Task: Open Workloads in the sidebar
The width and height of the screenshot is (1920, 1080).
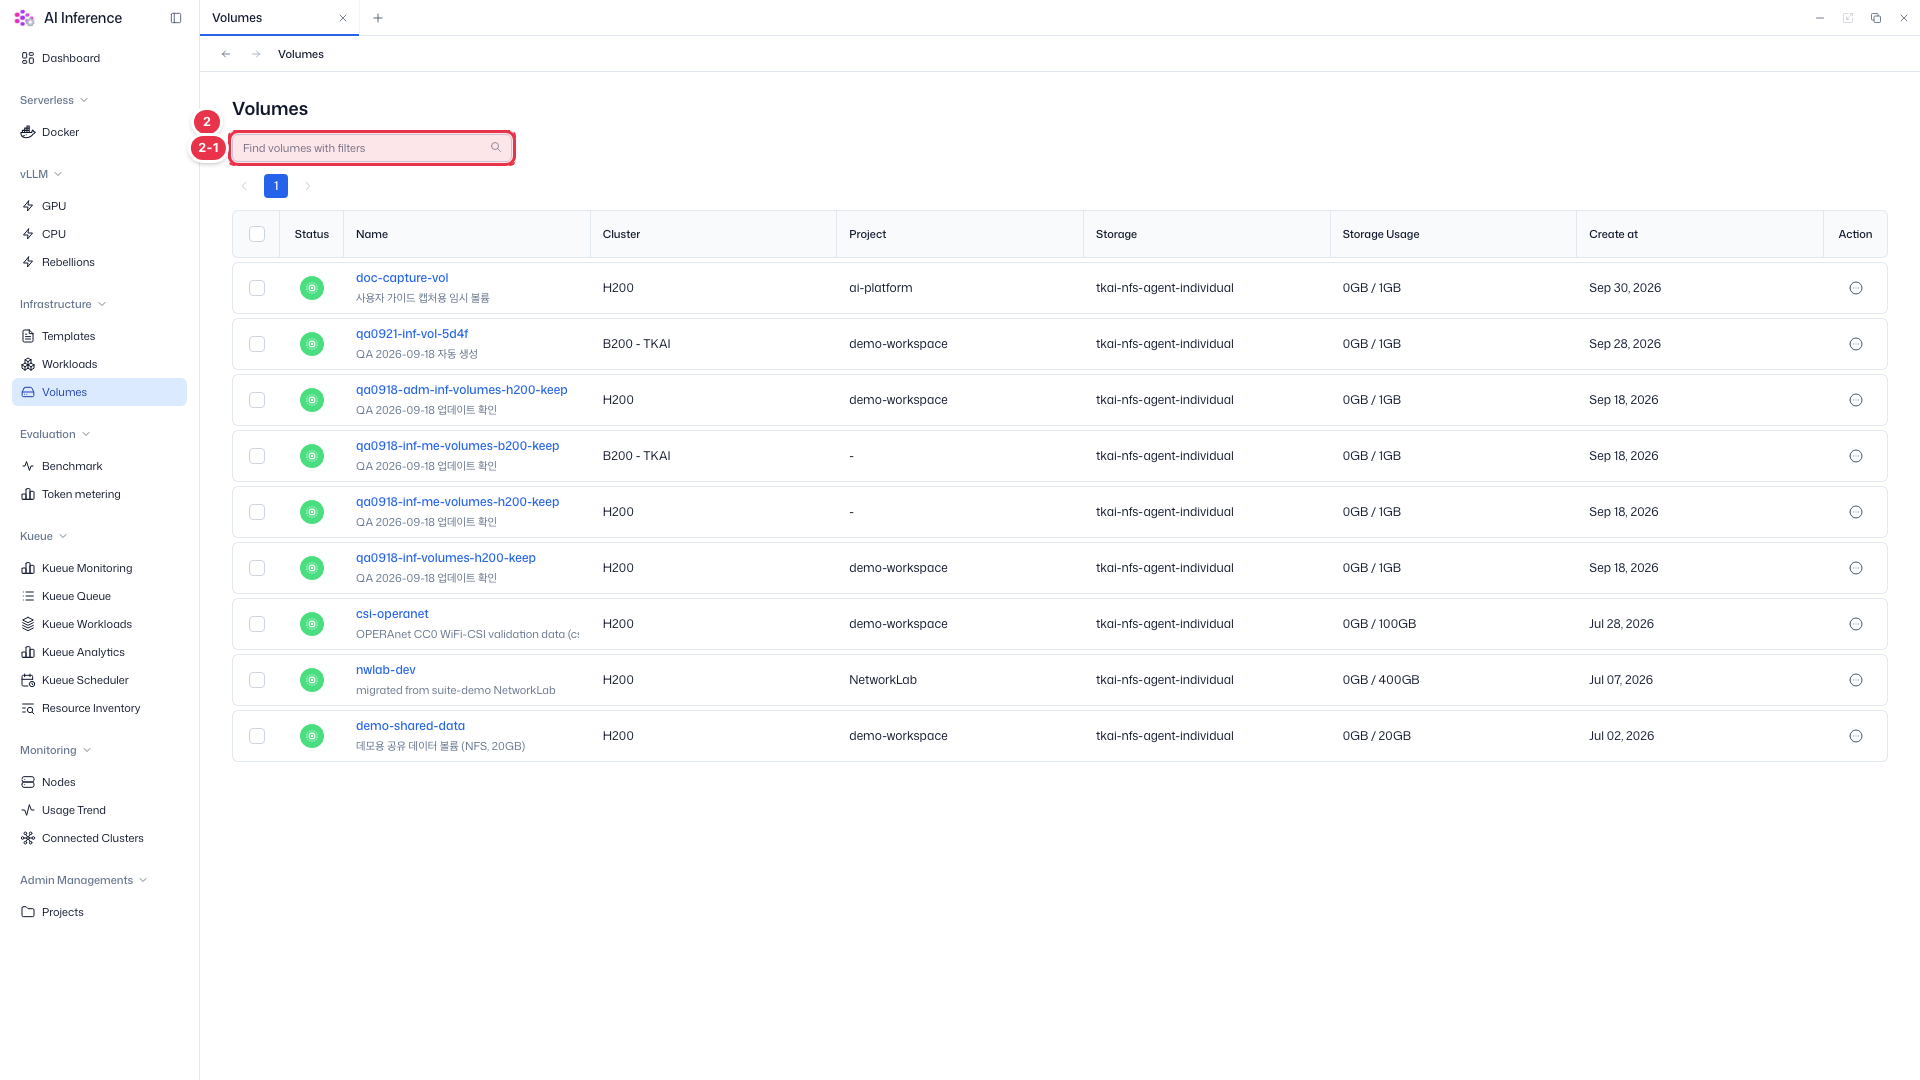Action: [x=99, y=364]
